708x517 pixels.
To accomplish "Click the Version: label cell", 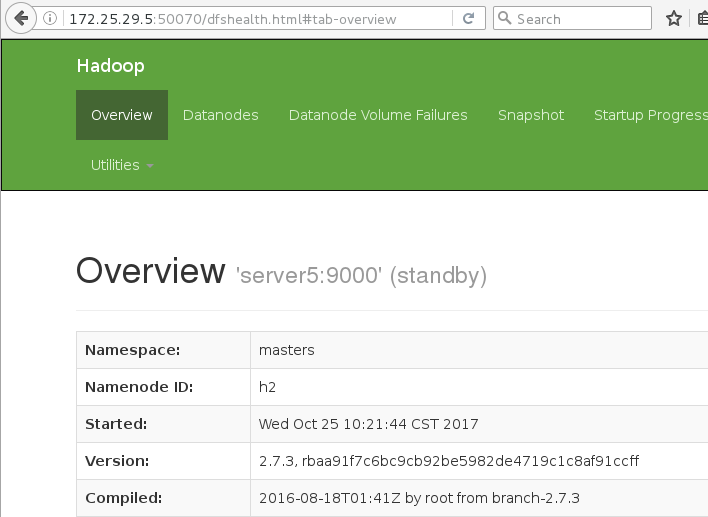I will click(163, 461).
